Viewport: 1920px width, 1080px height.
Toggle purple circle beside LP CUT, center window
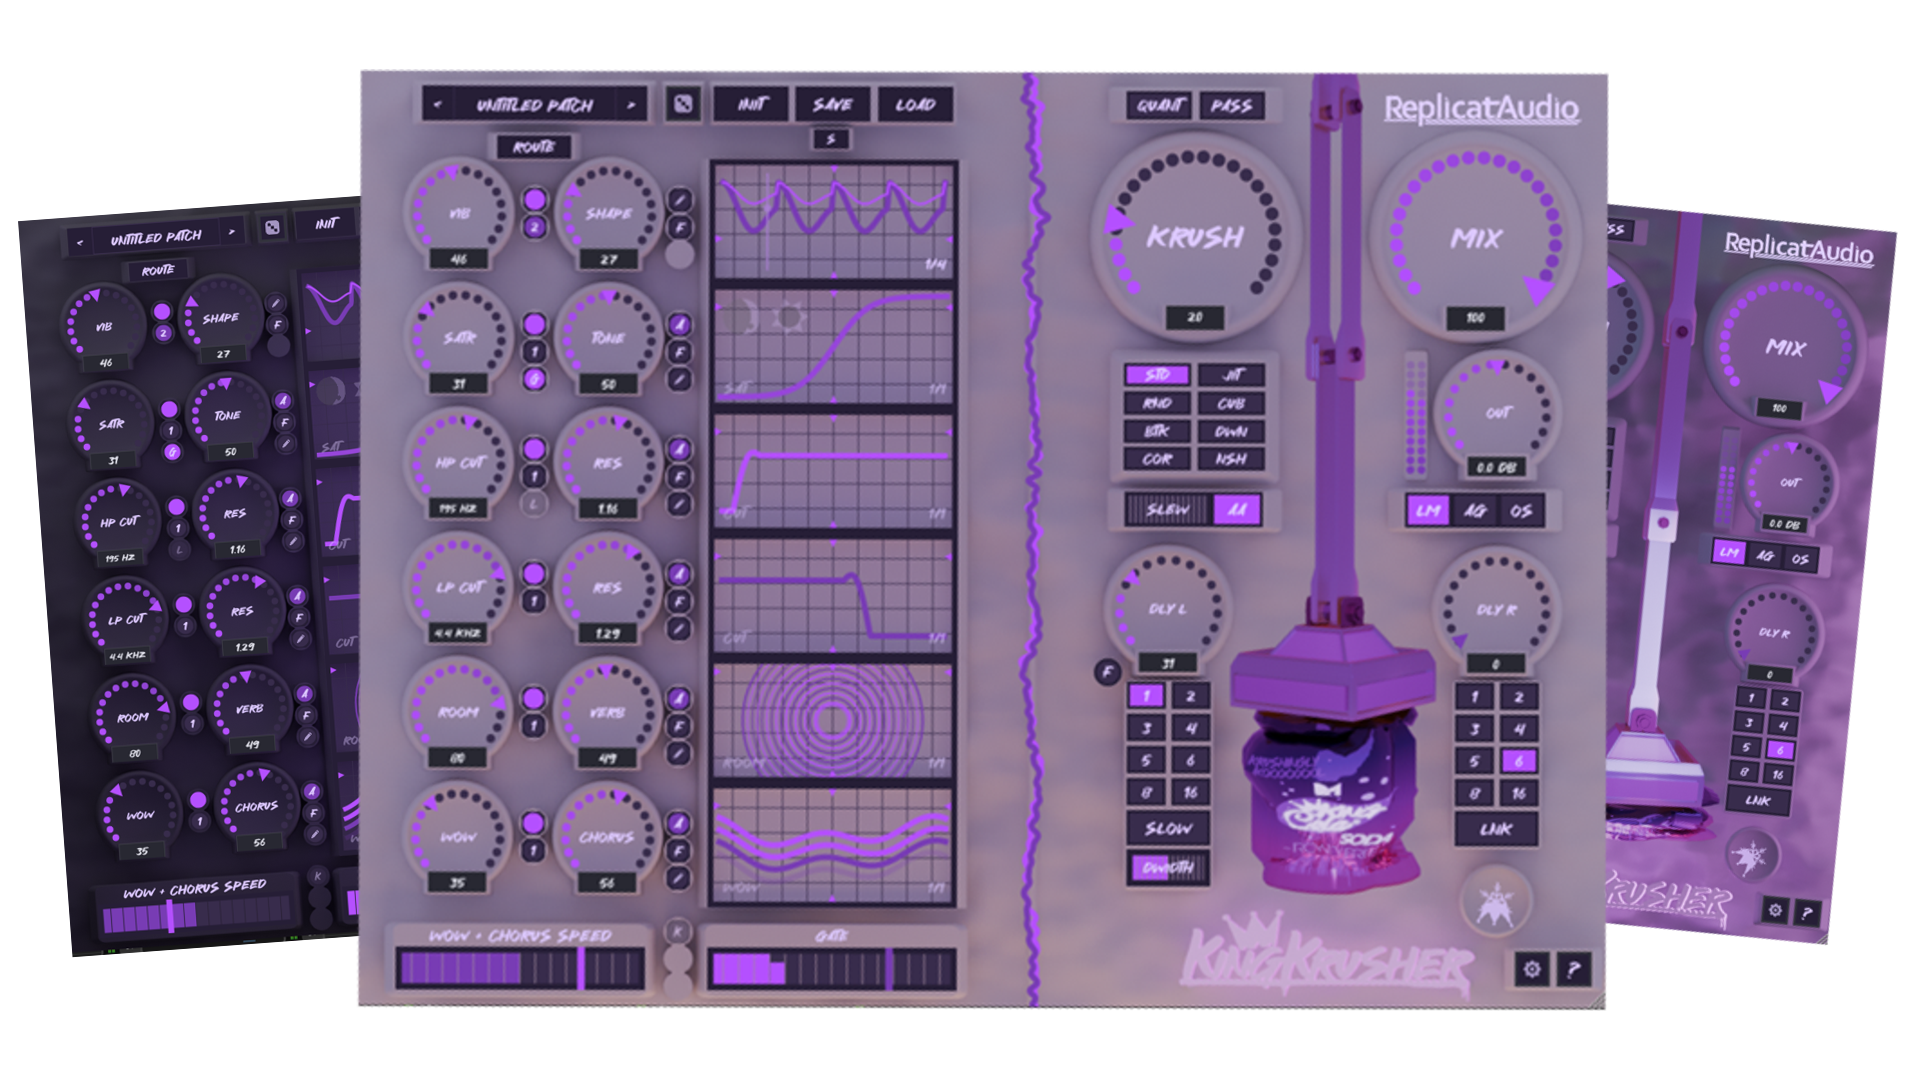pos(535,573)
